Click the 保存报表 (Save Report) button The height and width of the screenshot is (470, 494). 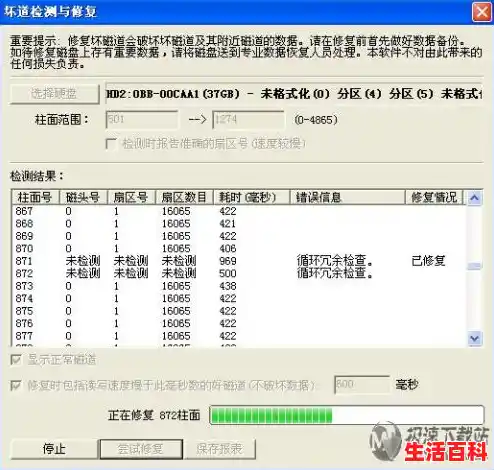pos(220,449)
